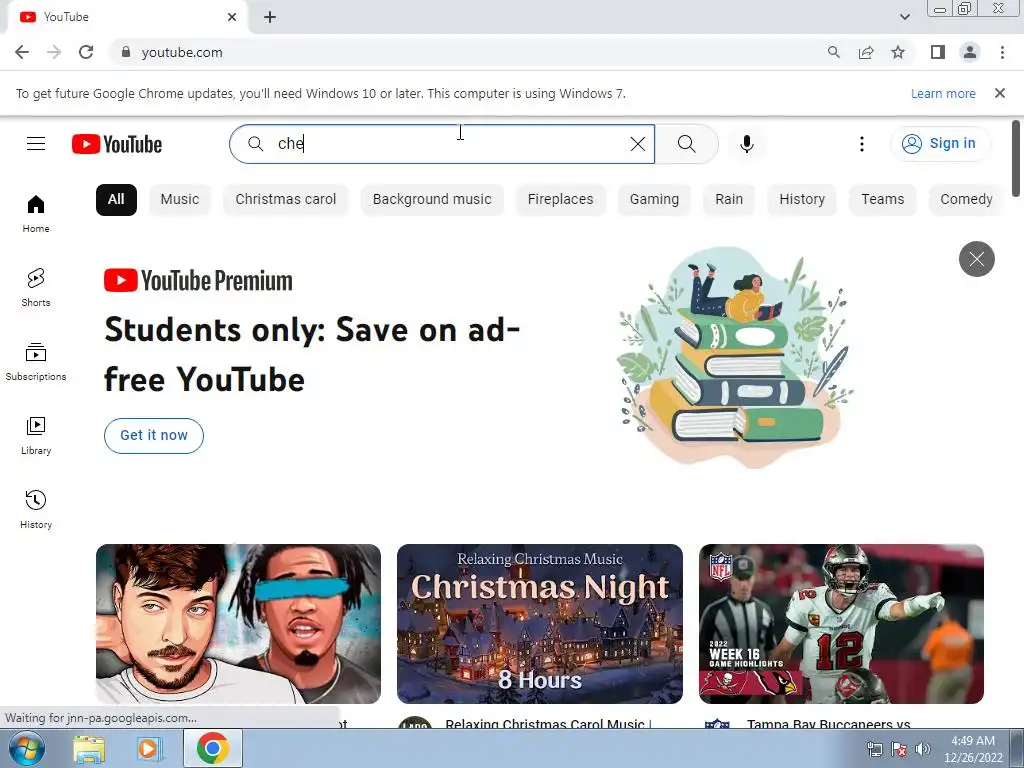Share this page icon

[x=866, y=52]
